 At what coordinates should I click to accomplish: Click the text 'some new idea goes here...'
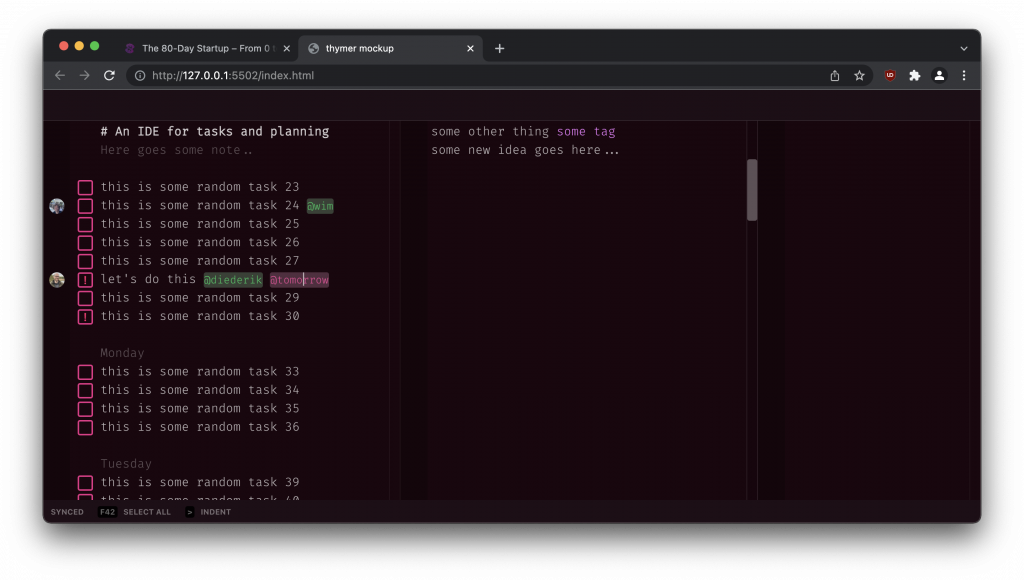click(525, 150)
